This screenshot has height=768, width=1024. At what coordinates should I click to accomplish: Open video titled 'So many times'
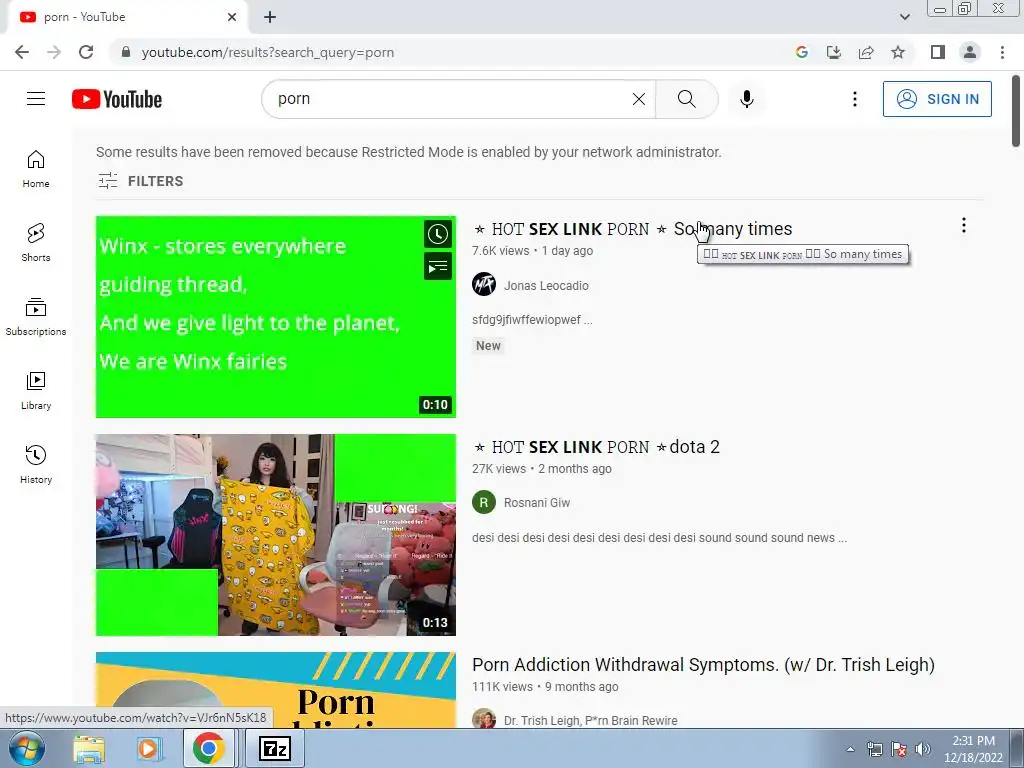(632, 229)
